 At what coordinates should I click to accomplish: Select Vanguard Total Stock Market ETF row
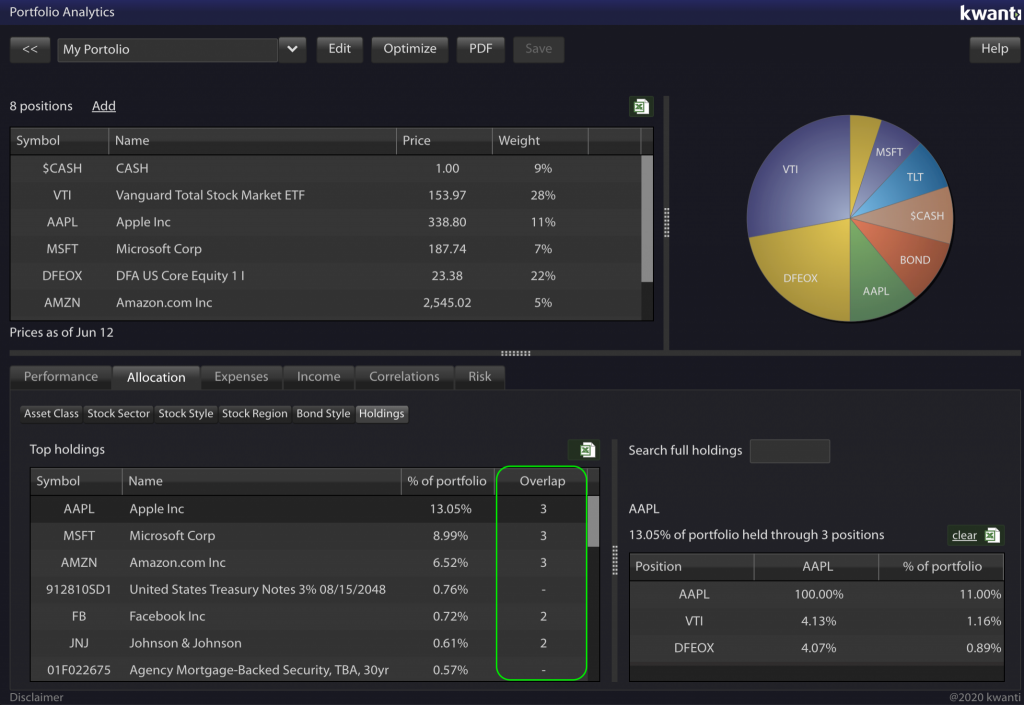tap(326, 195)
